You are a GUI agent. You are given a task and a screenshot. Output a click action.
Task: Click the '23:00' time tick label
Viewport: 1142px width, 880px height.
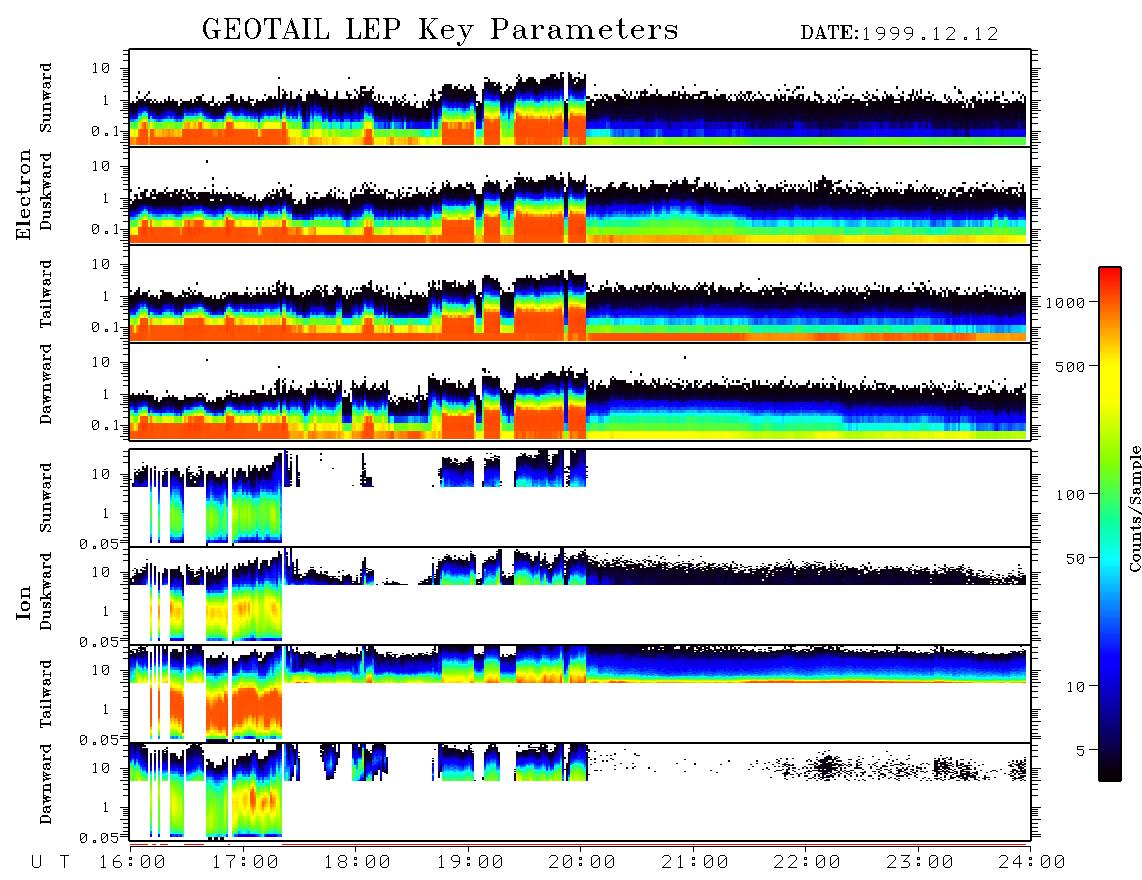[x=921, y=862]
